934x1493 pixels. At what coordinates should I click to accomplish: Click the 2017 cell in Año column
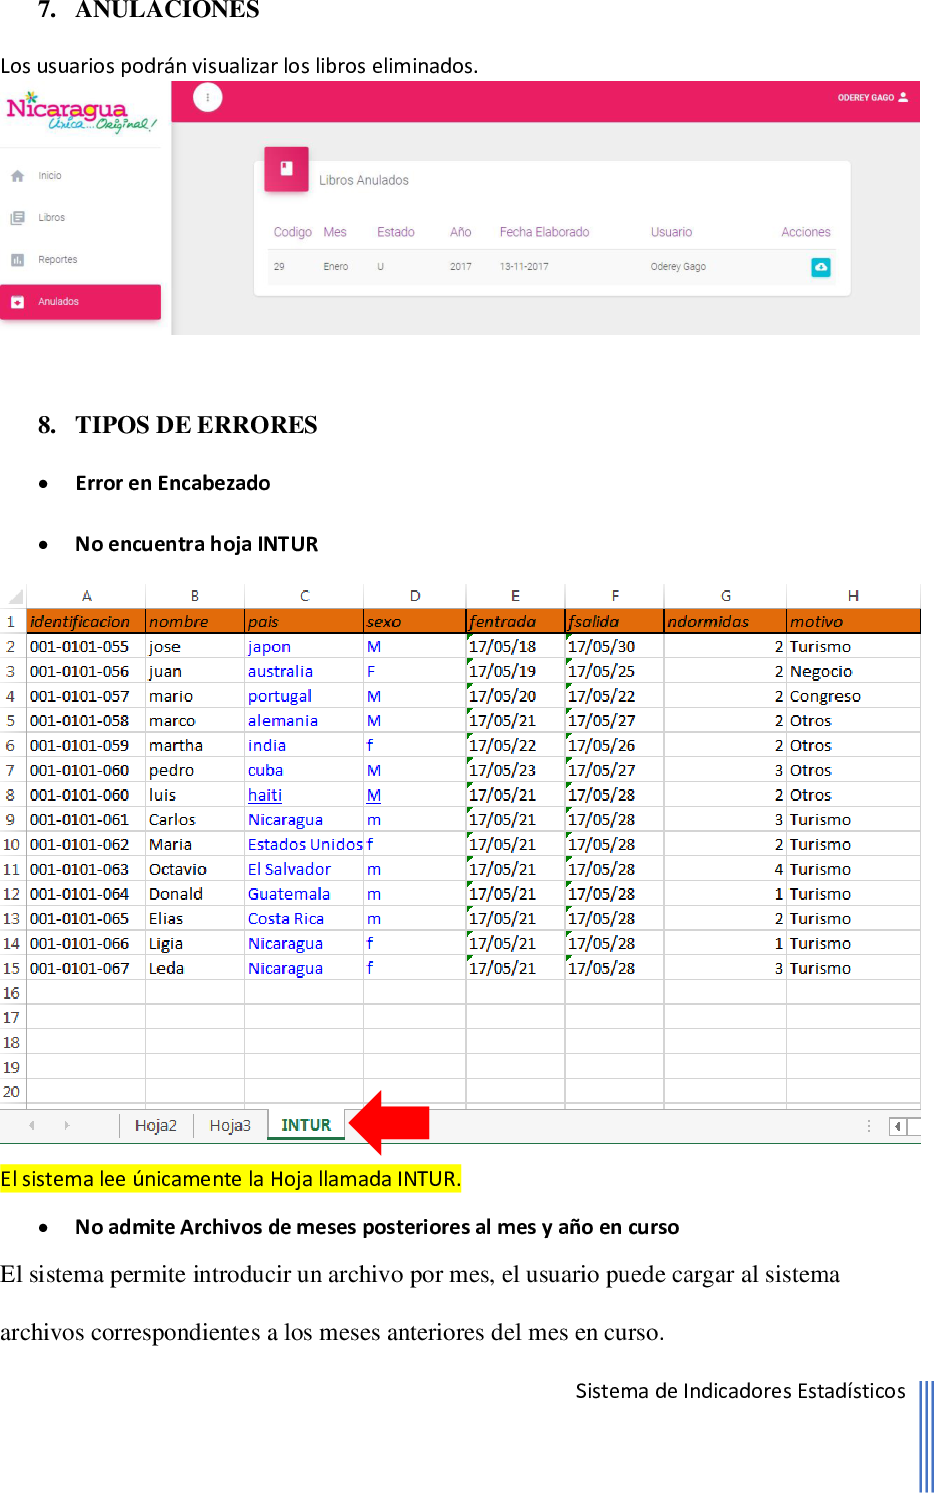[x=461, y=267]
